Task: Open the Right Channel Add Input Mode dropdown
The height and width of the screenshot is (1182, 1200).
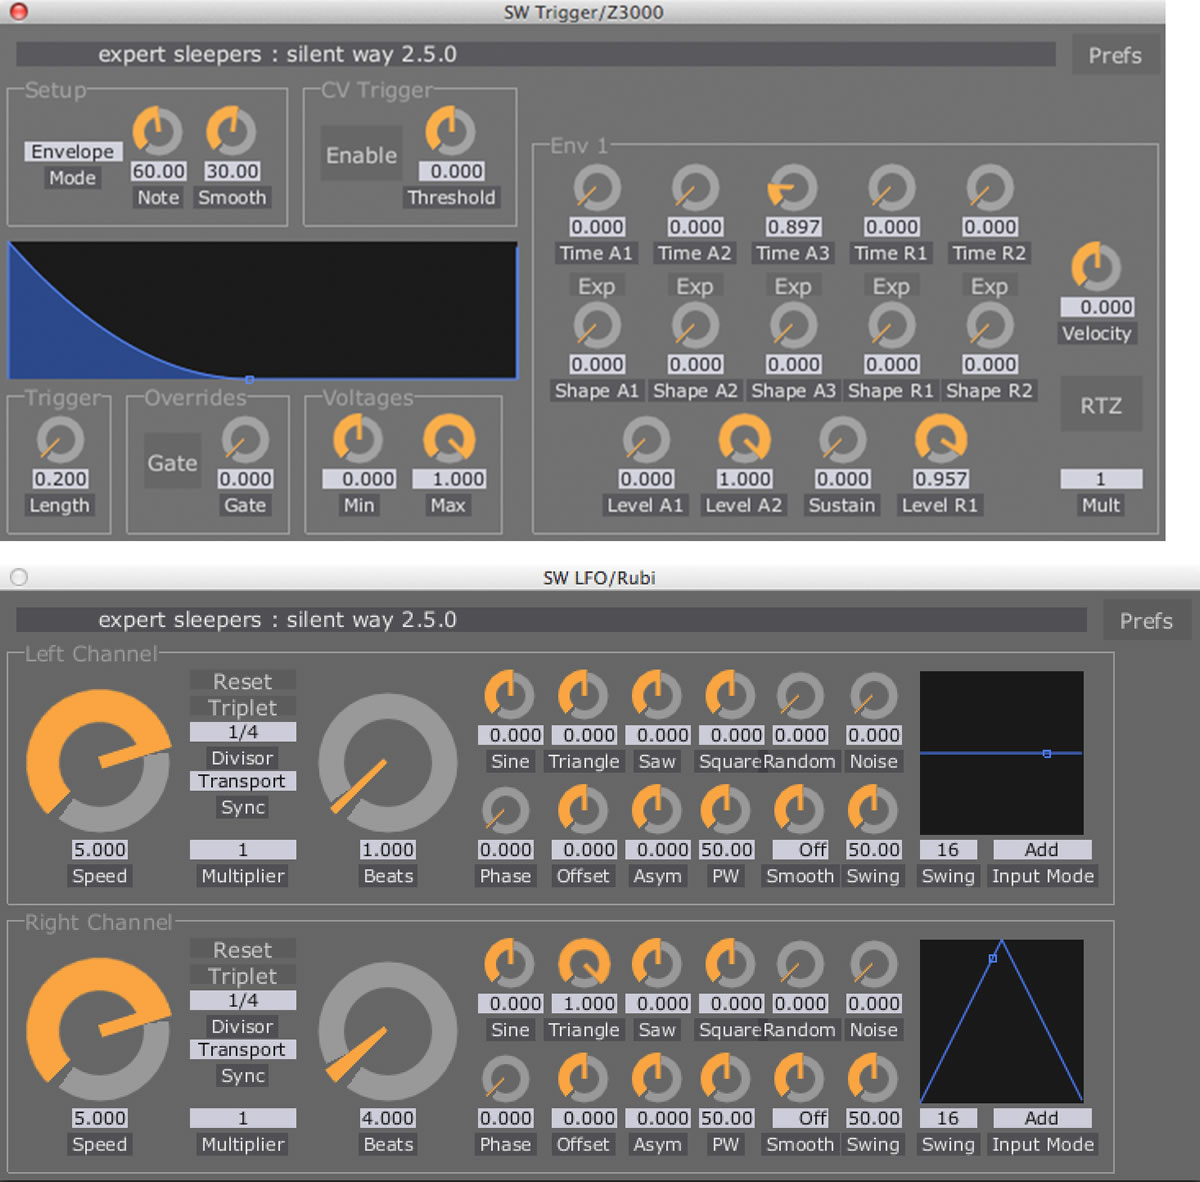Action: [1042, 1117]
